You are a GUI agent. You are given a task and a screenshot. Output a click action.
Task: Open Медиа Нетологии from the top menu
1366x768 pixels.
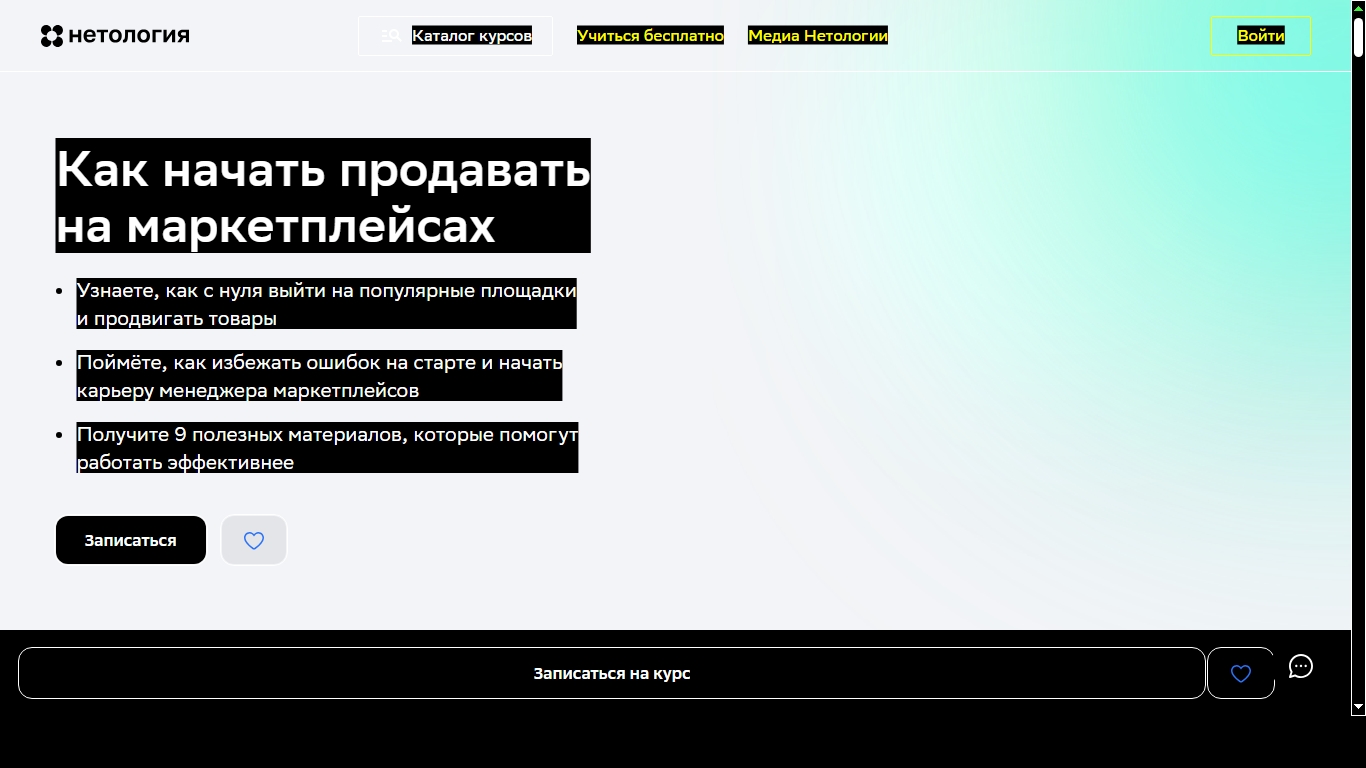tap(818, 35)
